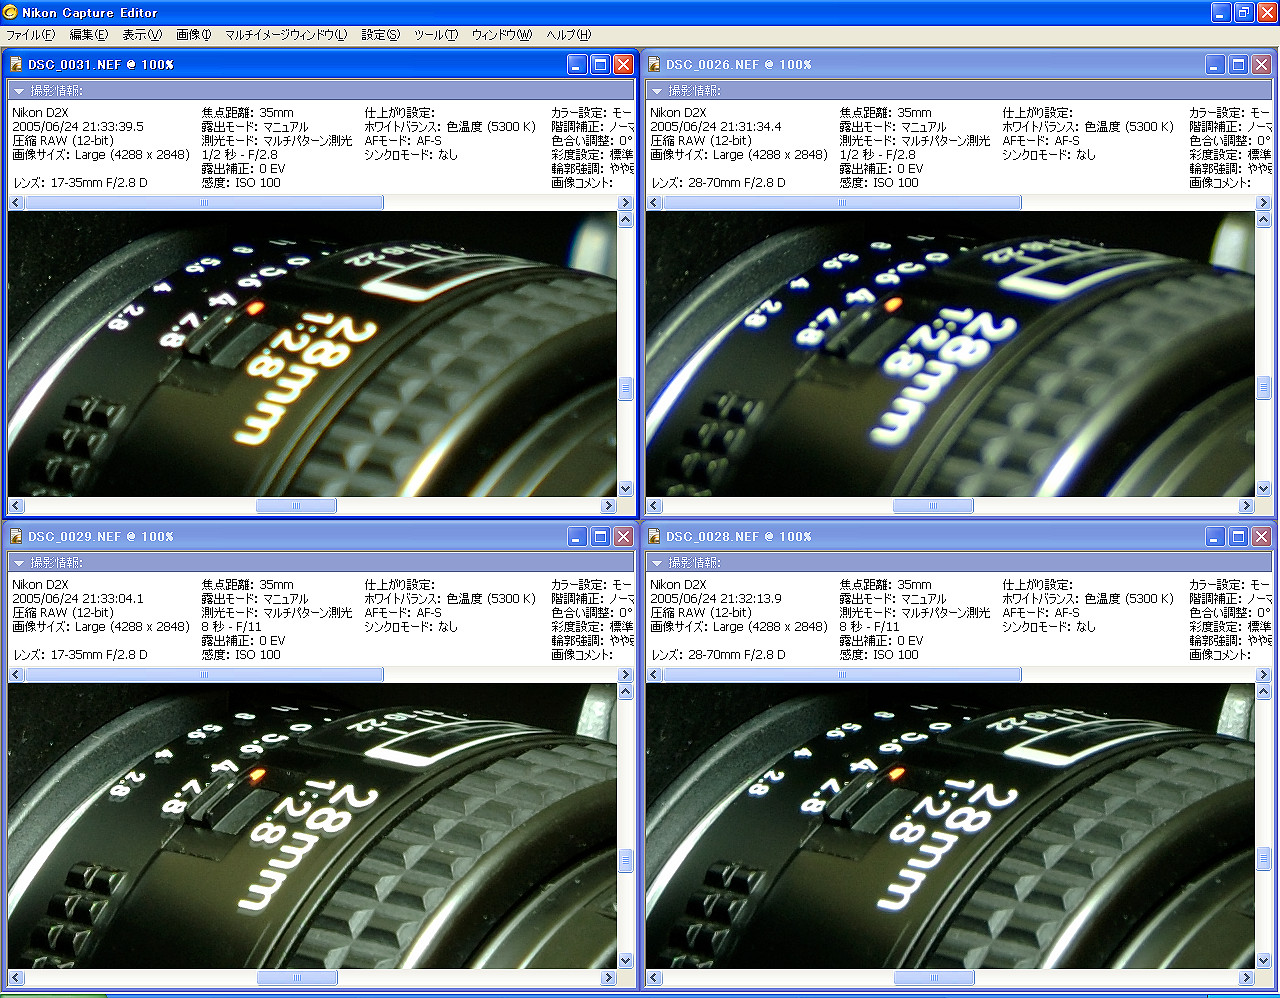Click '焦点距離: 35mm' text in DSC_0028.NEF

point(886,585)
